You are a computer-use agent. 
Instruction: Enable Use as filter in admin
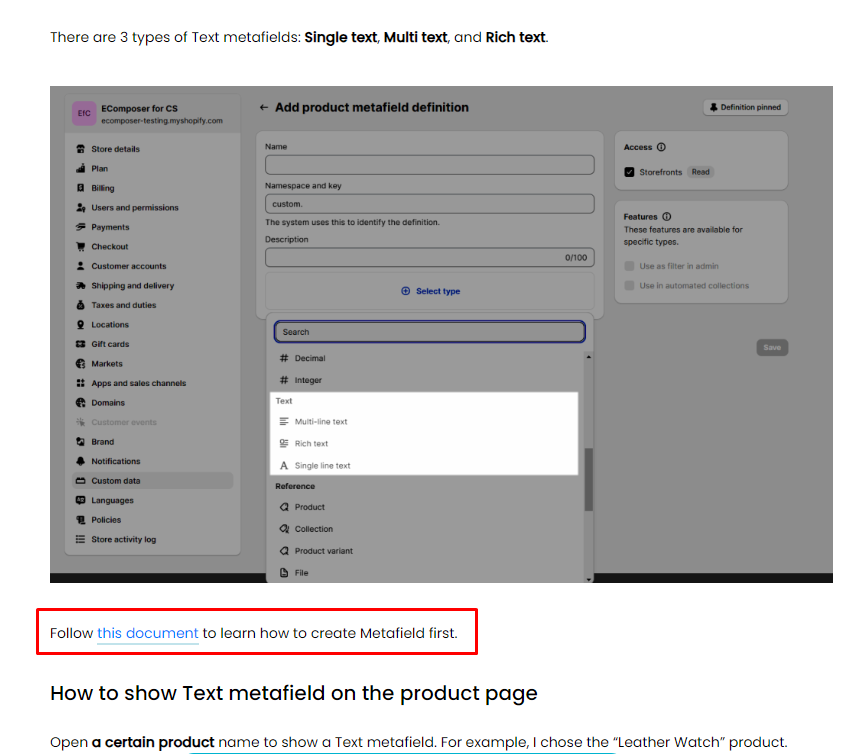(x=629, y=266)
